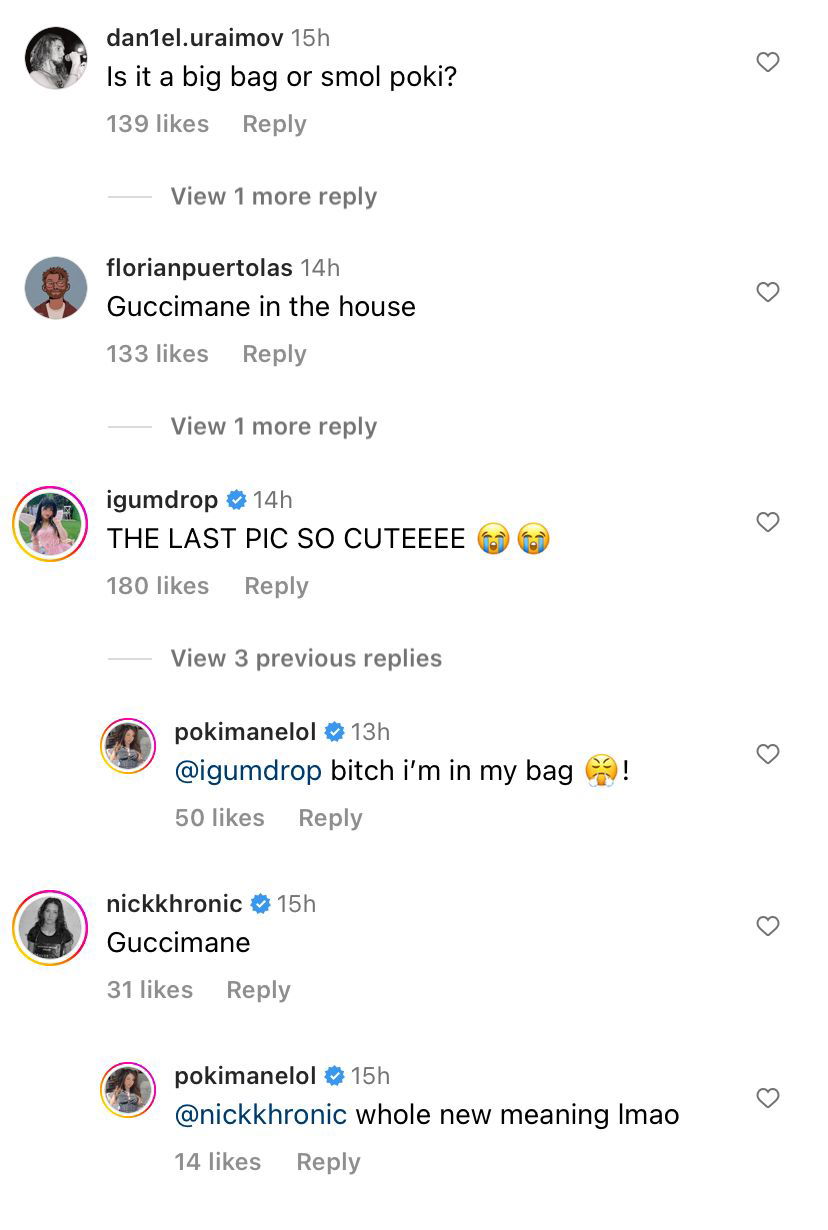Image resolution: width=828 pixels, height=1230 pixels.
Task: Heart nickkhronic's Guccimane comment
Action: pos(767,927)
